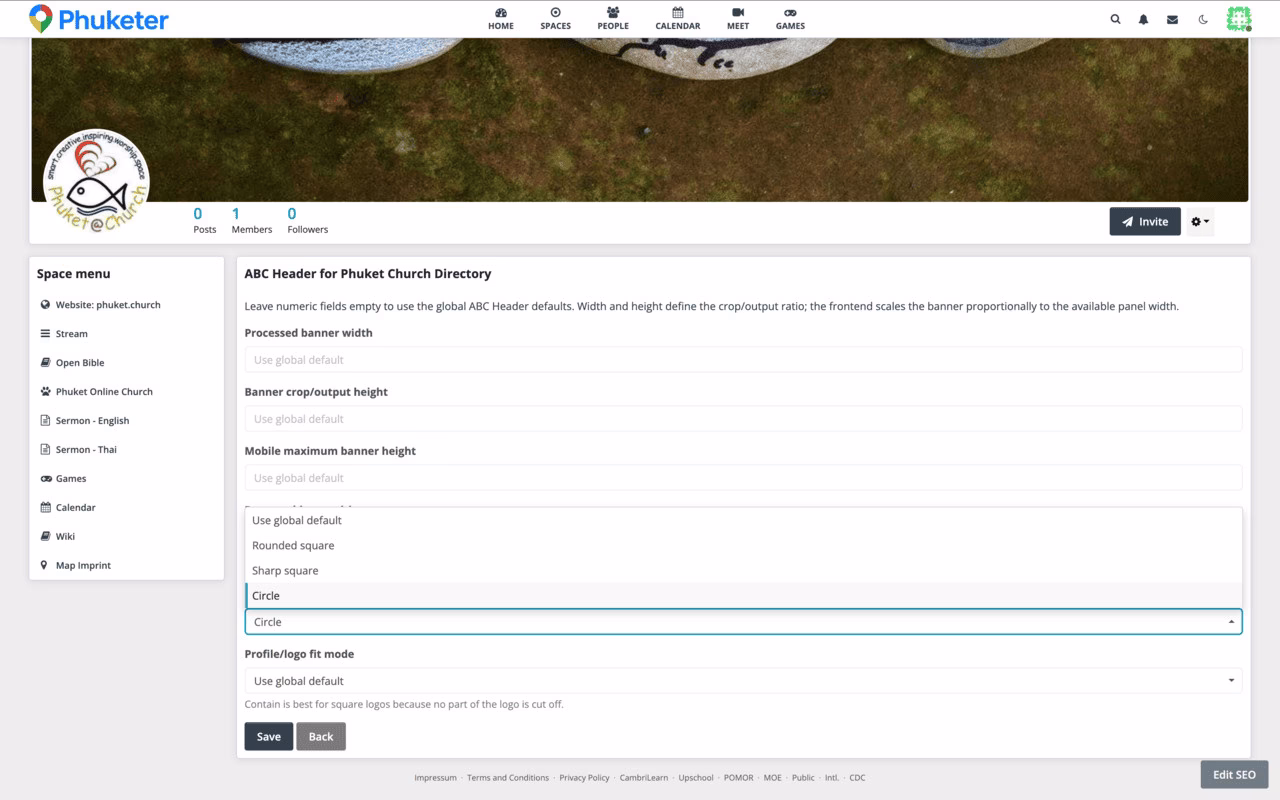View the Members count
This screenshot has height=800, width=1280.
pos(251,220)
